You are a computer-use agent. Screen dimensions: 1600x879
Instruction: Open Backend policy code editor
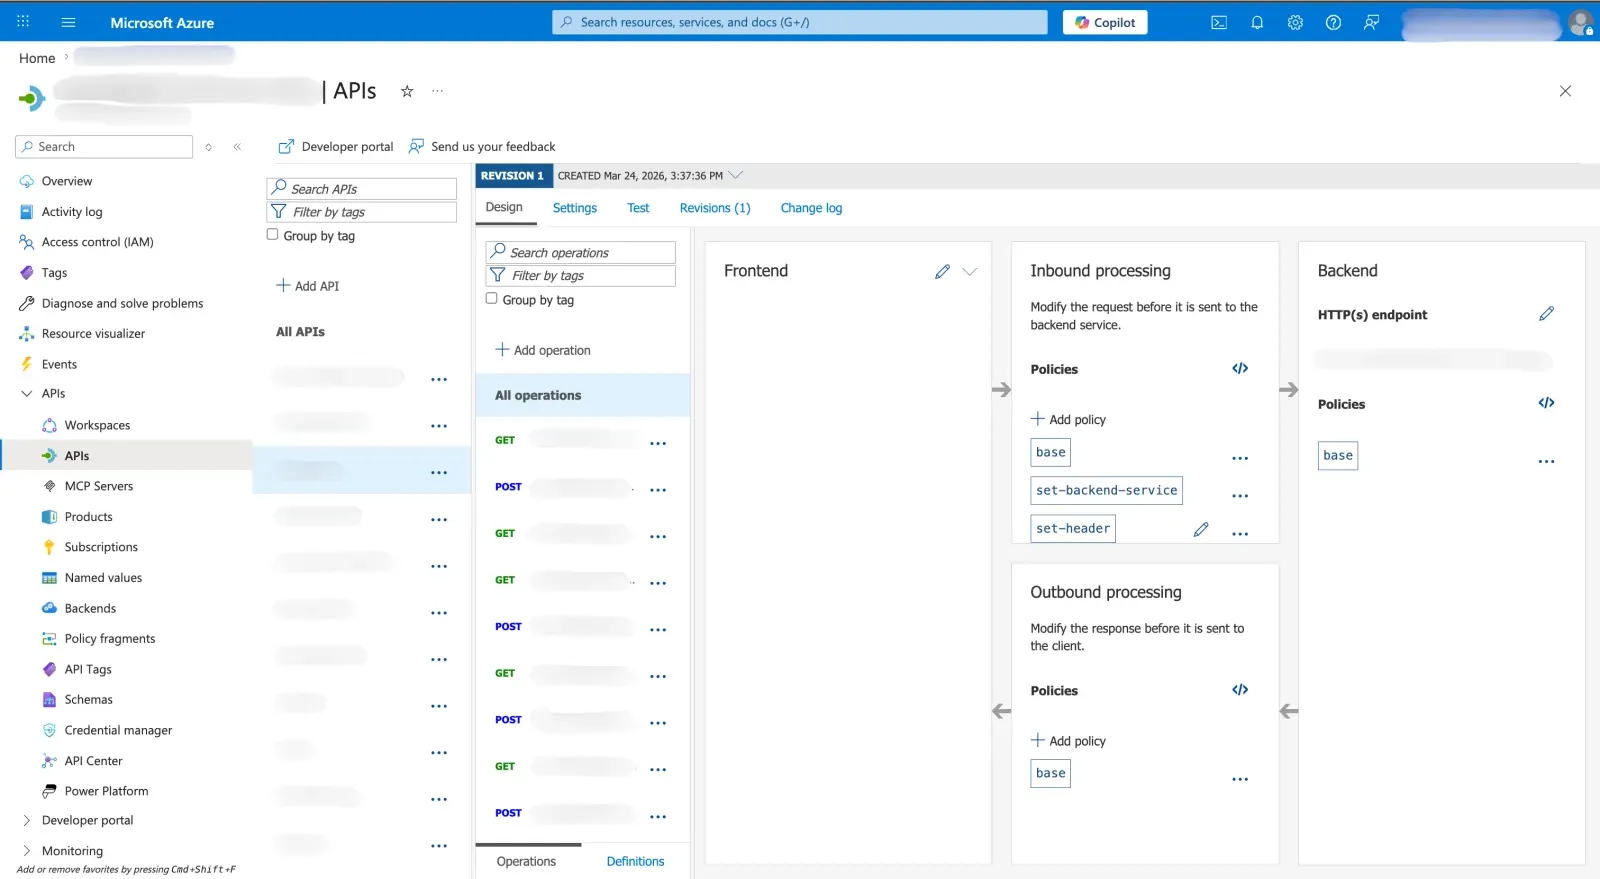pos(1546,403)
